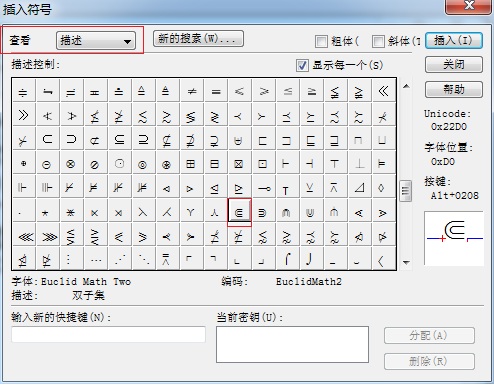Click the circled times (⊗) symbol
This screenshot has height=385, width=494.
click(x=71, y=164)
